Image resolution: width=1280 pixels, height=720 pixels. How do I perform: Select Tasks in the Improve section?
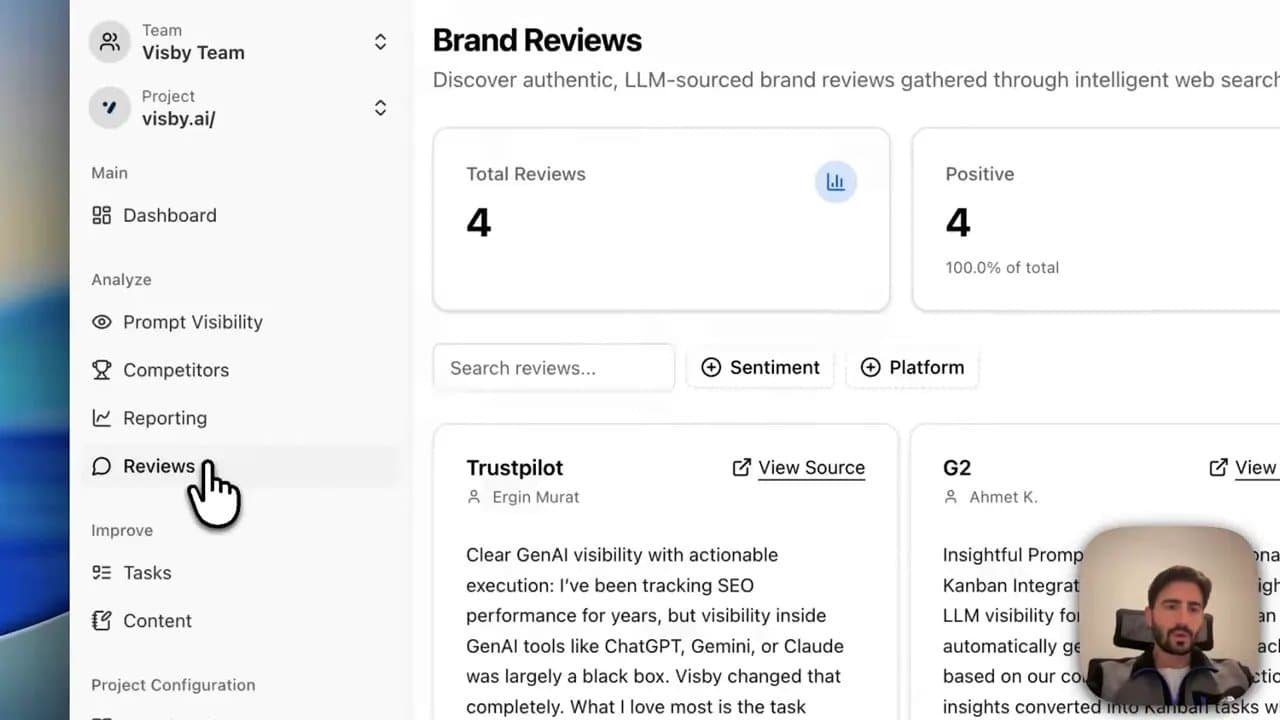(x=147, y=573)
